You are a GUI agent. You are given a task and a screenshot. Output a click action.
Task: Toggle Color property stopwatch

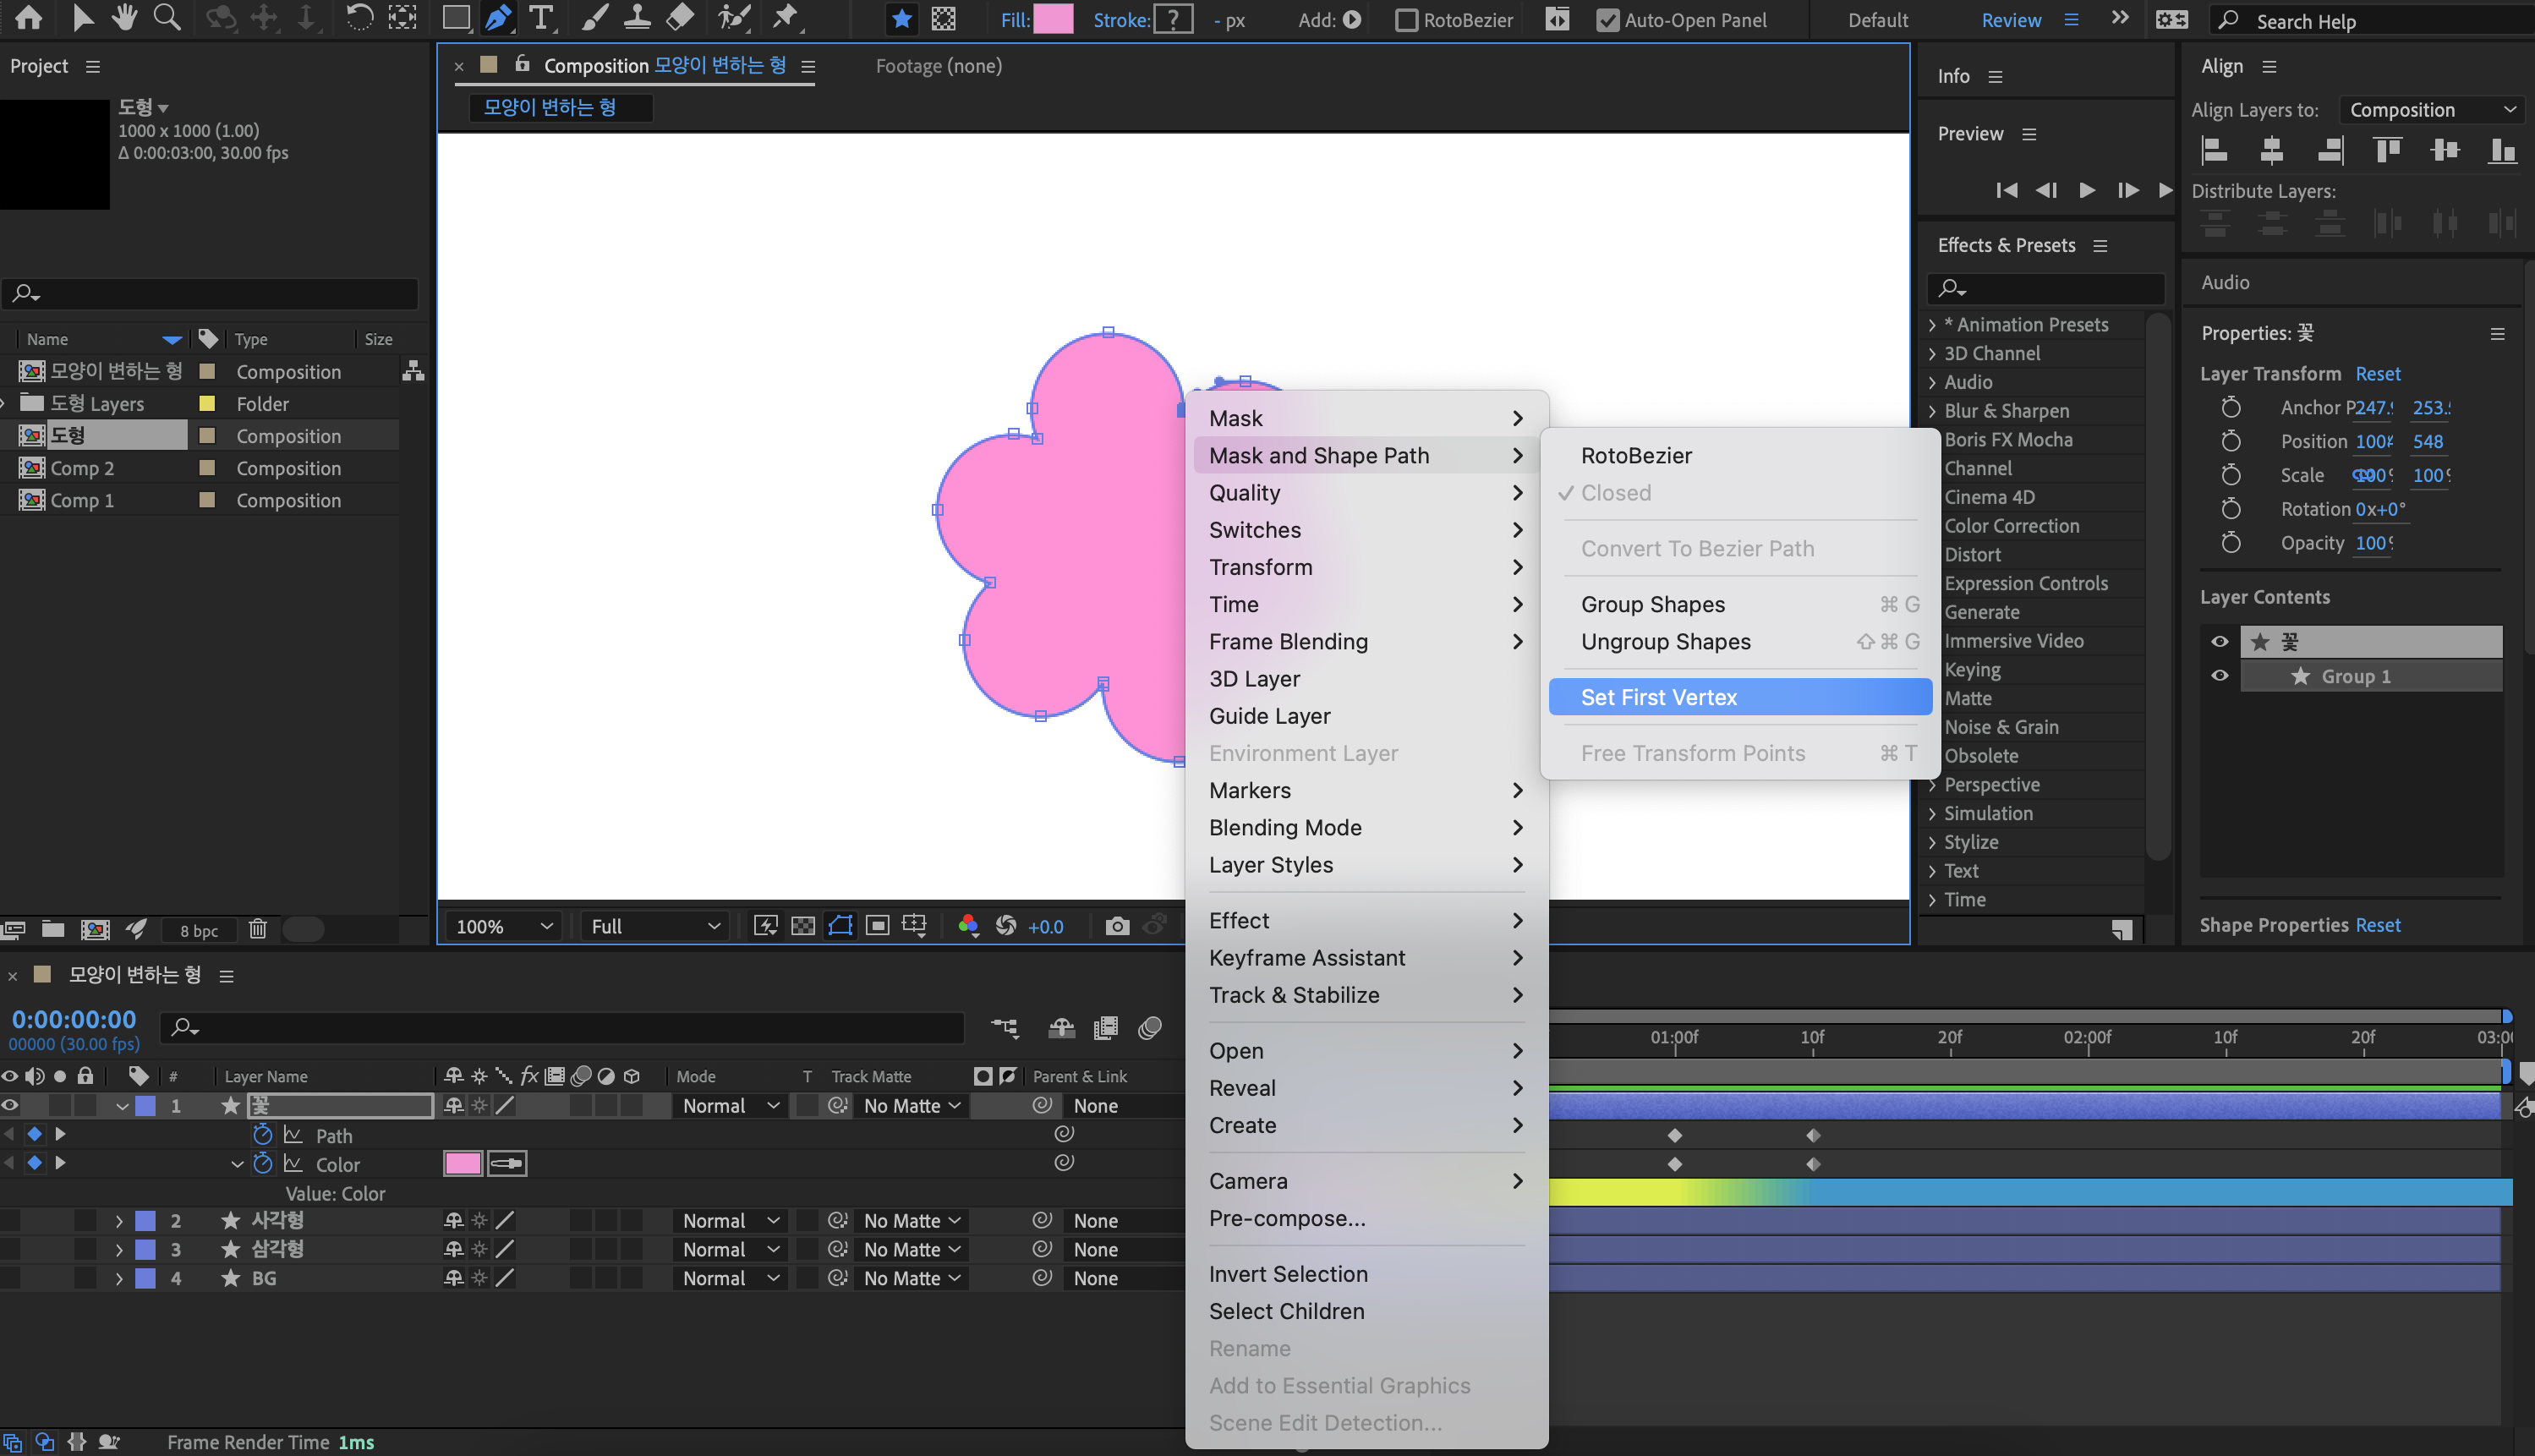click(263, 1163)
